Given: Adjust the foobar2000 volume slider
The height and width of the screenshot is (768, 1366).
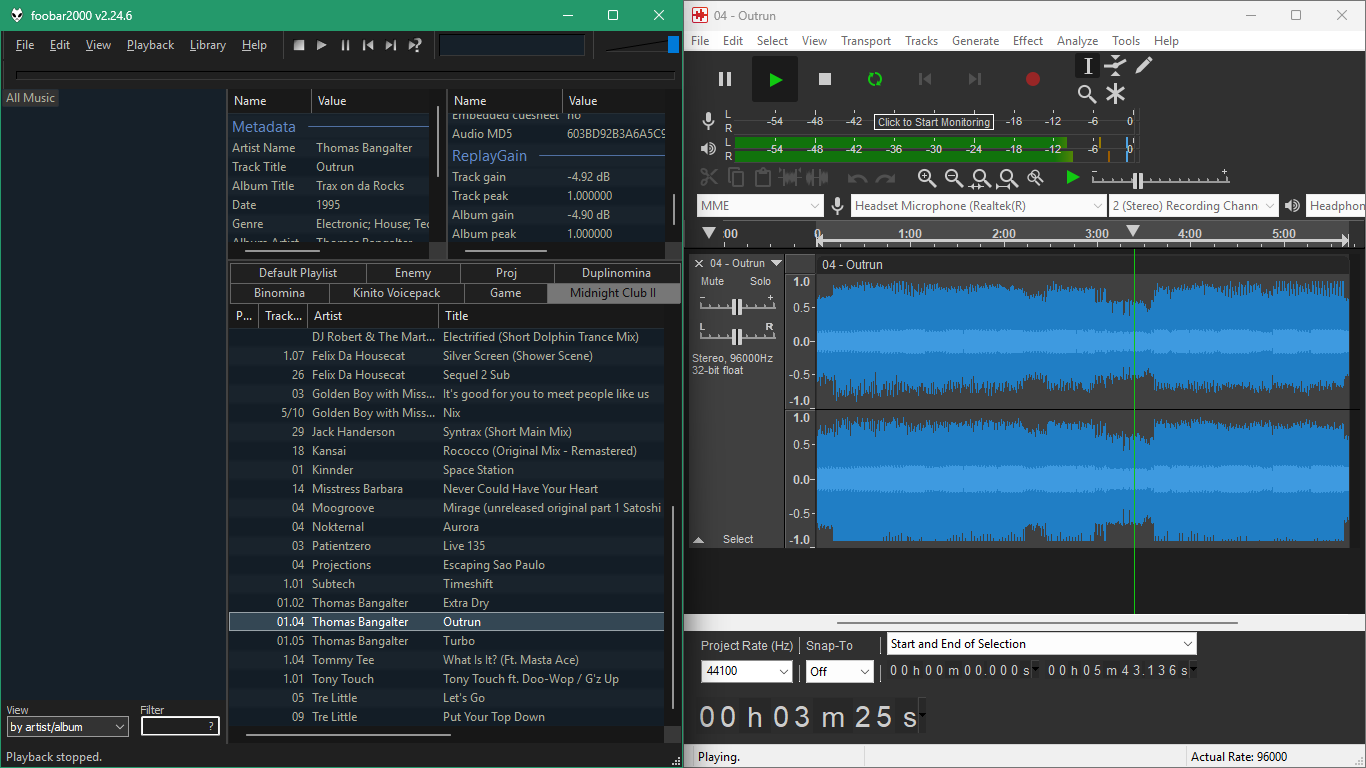Looking at the screenshot, I should coord(673,45).
